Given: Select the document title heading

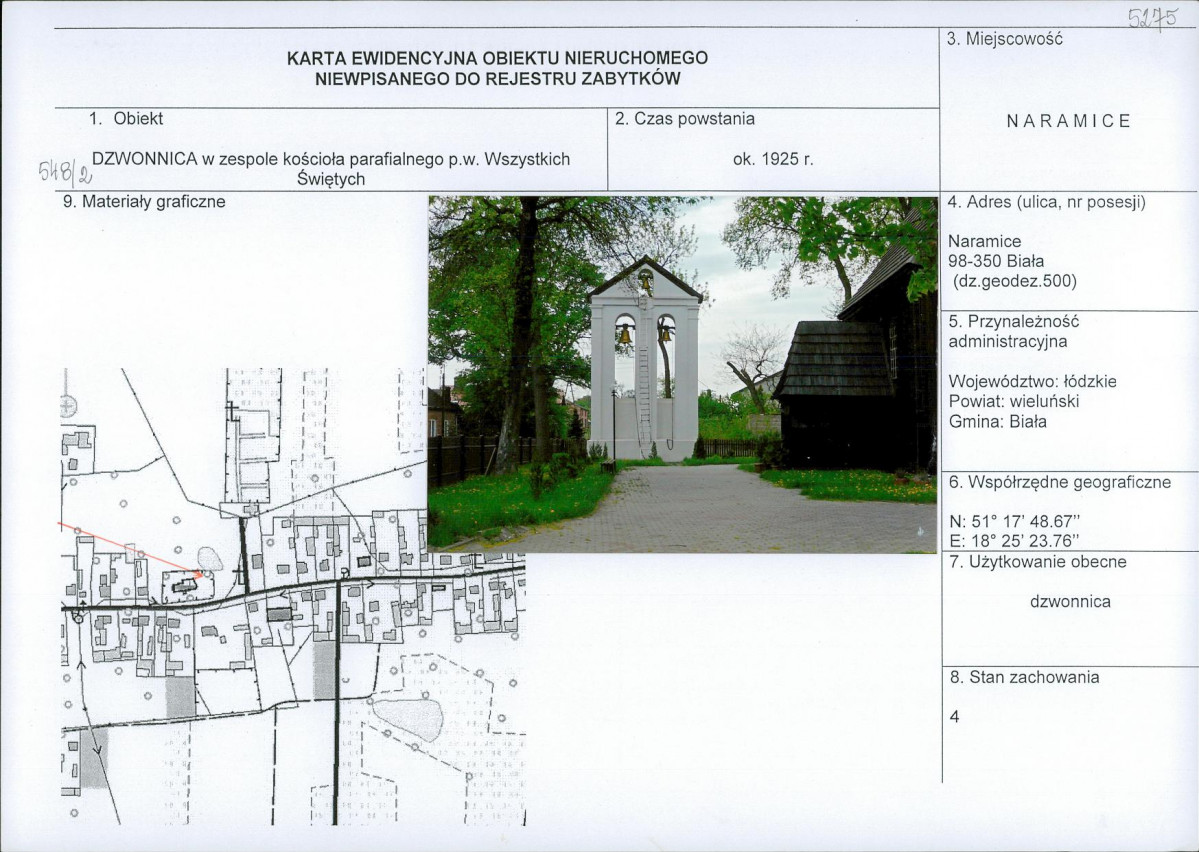Looking at the screenshot, I should [498, 68].
